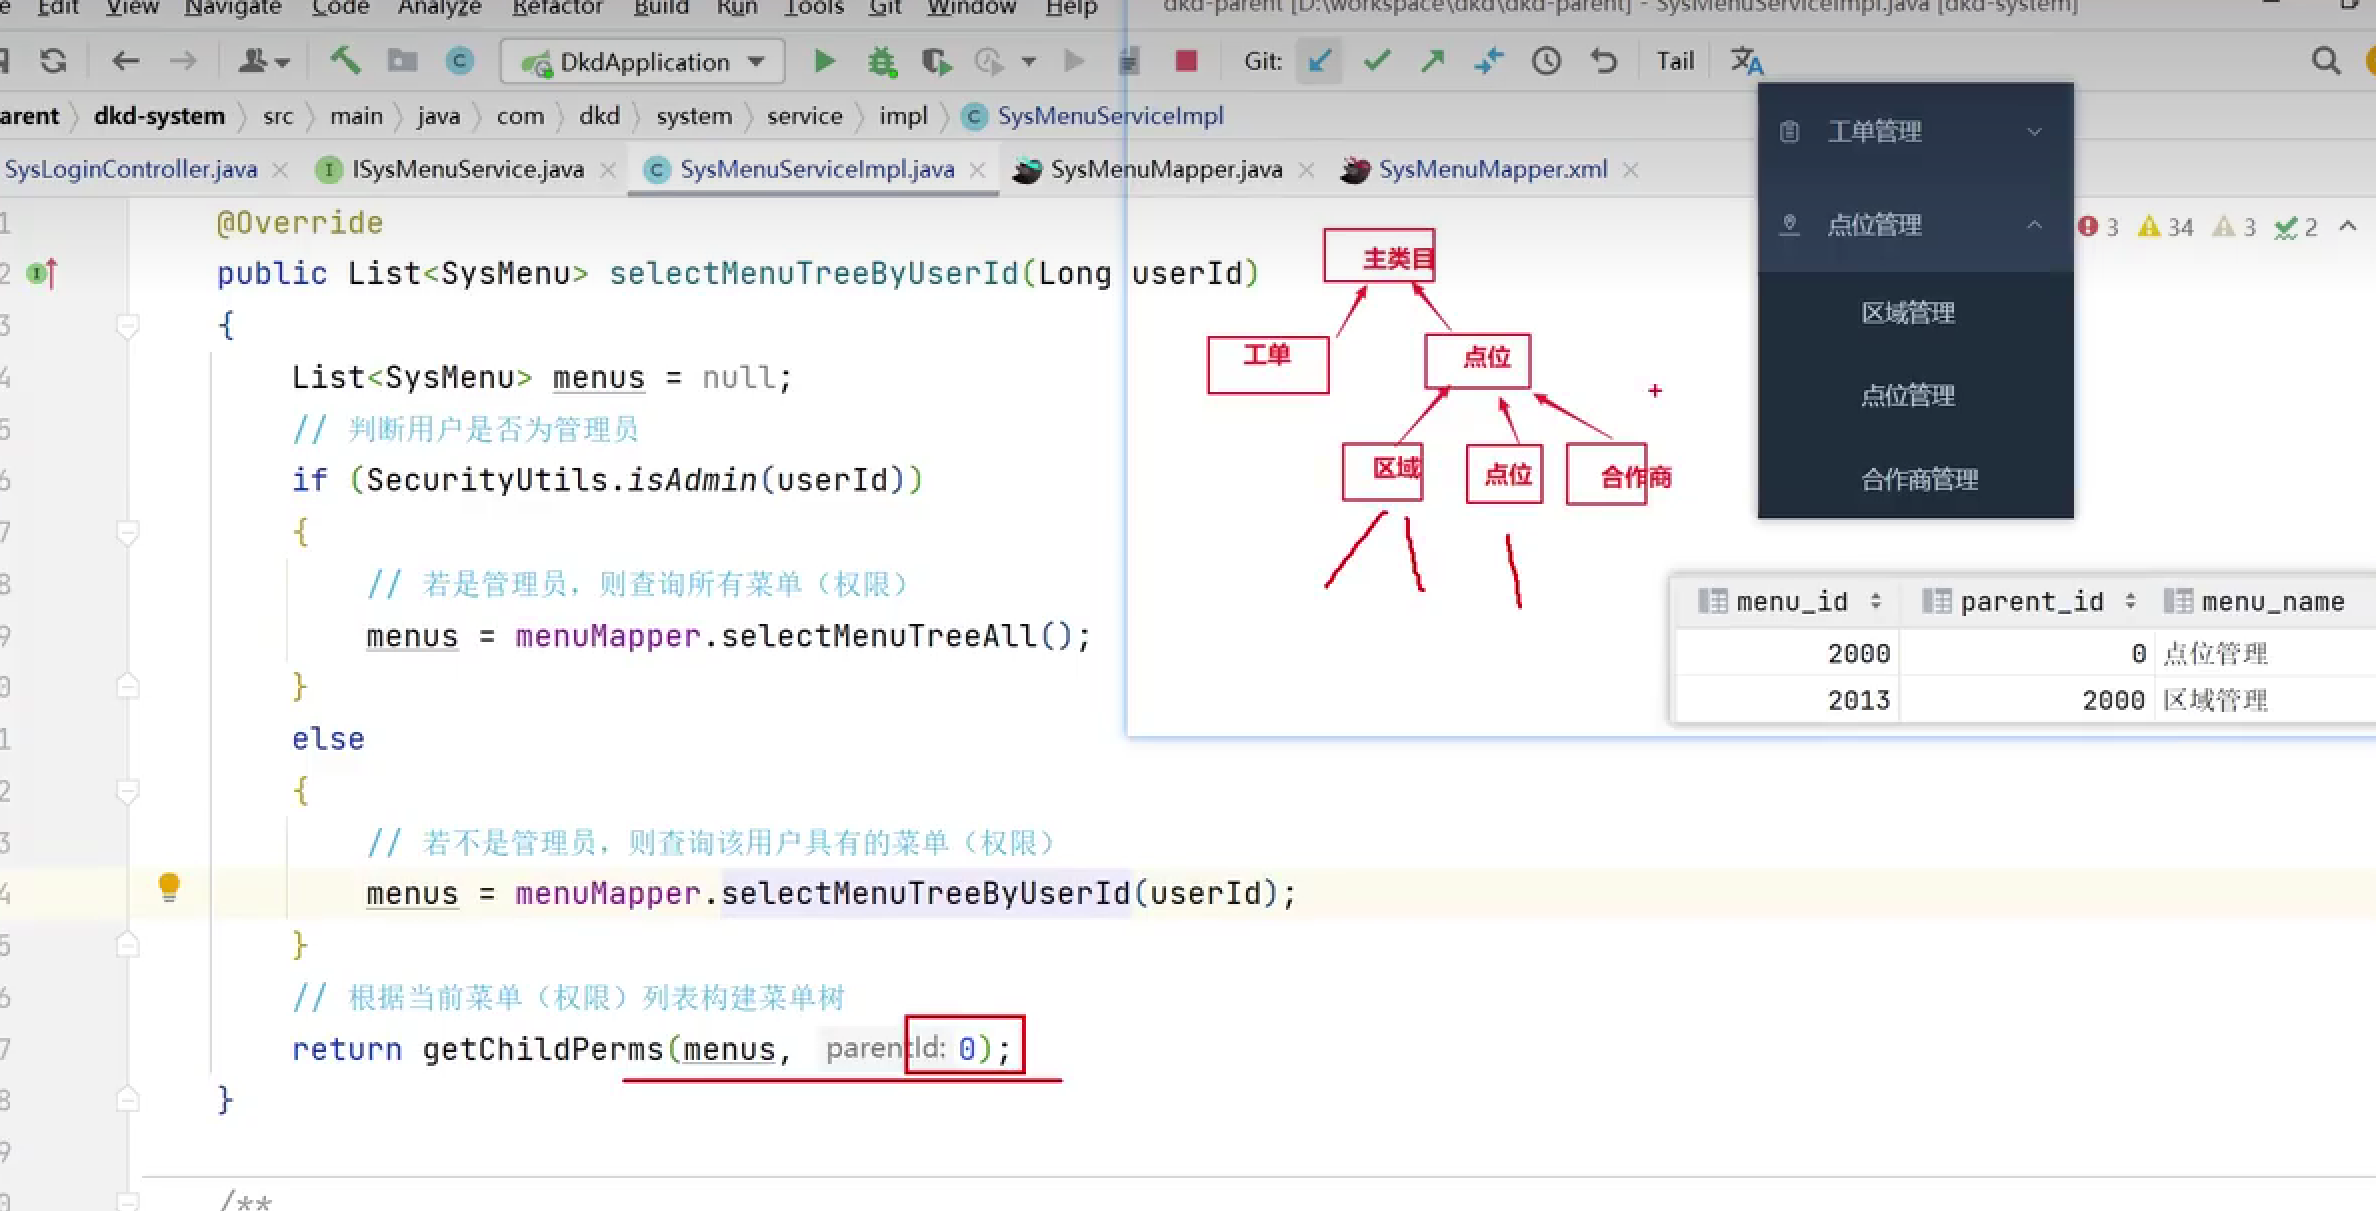Click the Build project hammer icon
This screenshot has height=1211, width=2376.
[345, 61]
